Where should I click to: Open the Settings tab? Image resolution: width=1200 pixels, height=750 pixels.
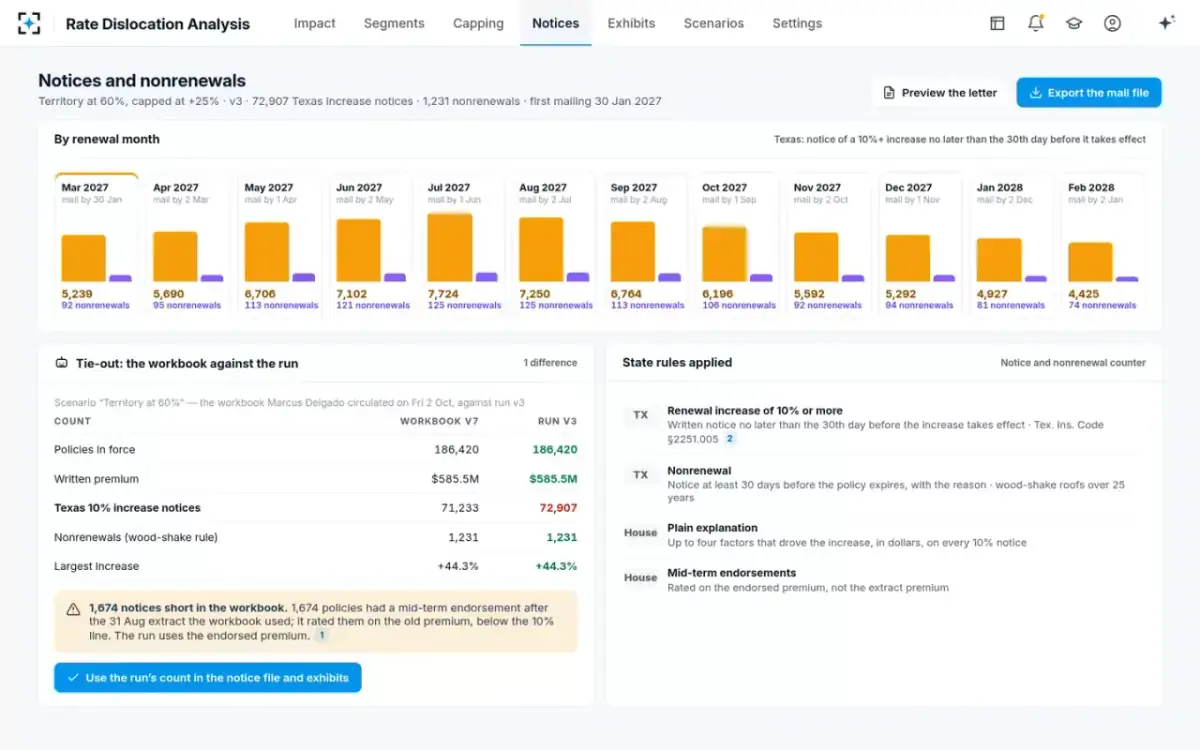797,23
